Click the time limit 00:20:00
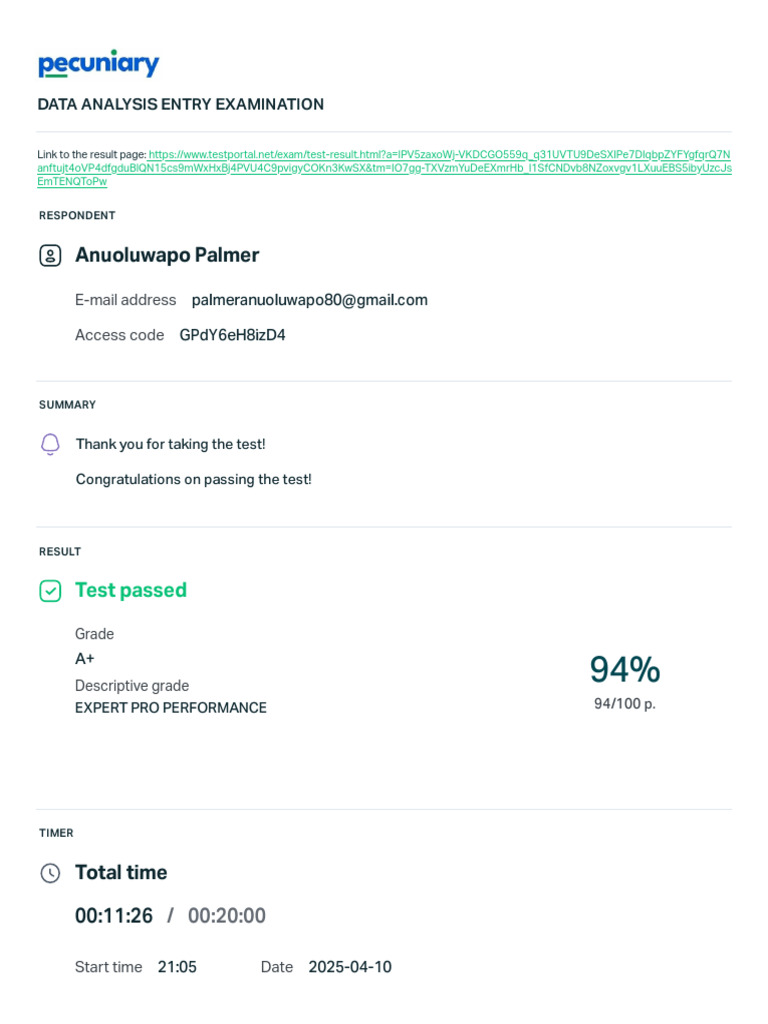The height and width of the screenshot is (1024, 768). [x=227, y=916]
